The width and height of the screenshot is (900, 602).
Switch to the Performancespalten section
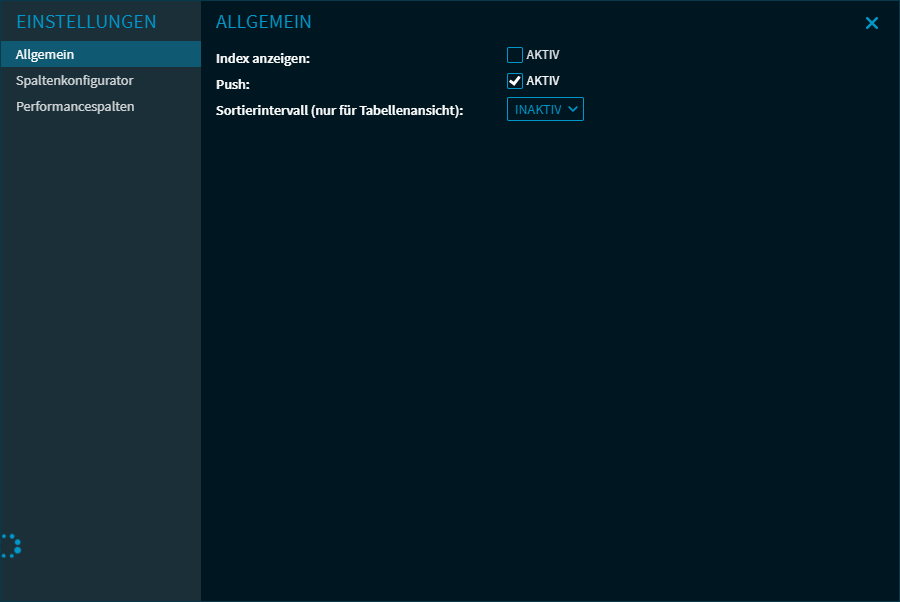(75, 106)
